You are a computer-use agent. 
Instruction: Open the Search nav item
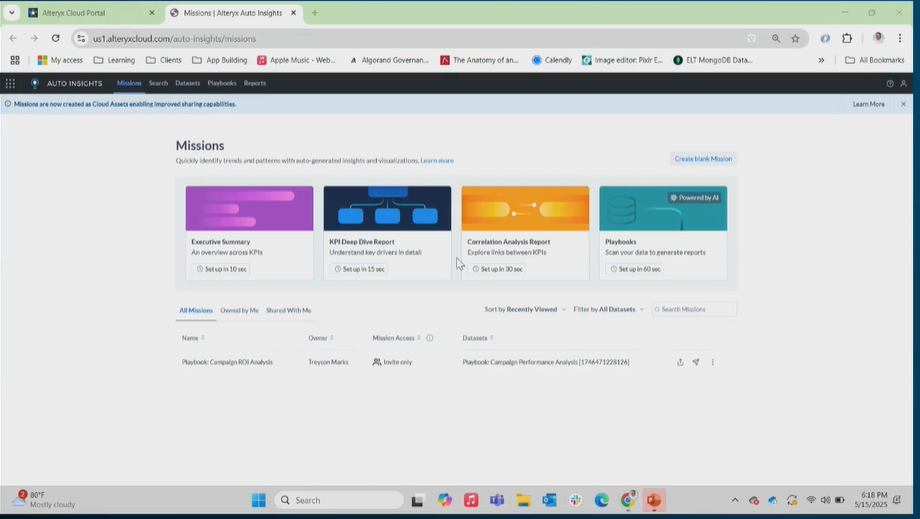click(158, 83)
